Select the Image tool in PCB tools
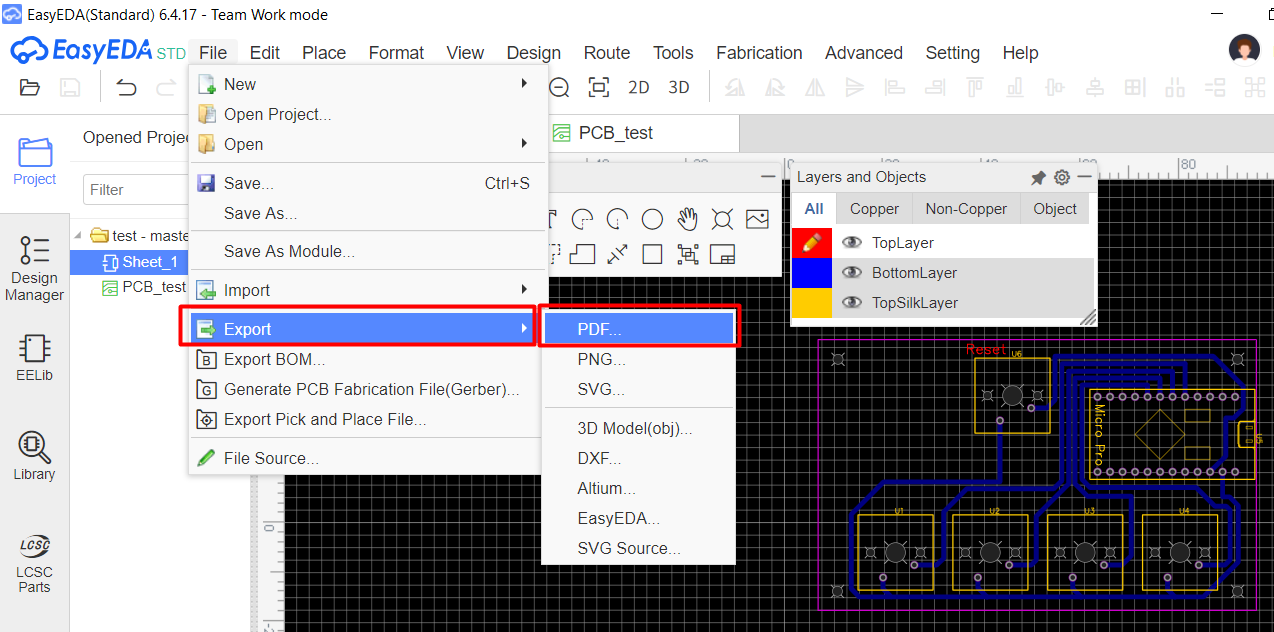The width and height of the screenshot is (1274, 632). click(757, 219)
